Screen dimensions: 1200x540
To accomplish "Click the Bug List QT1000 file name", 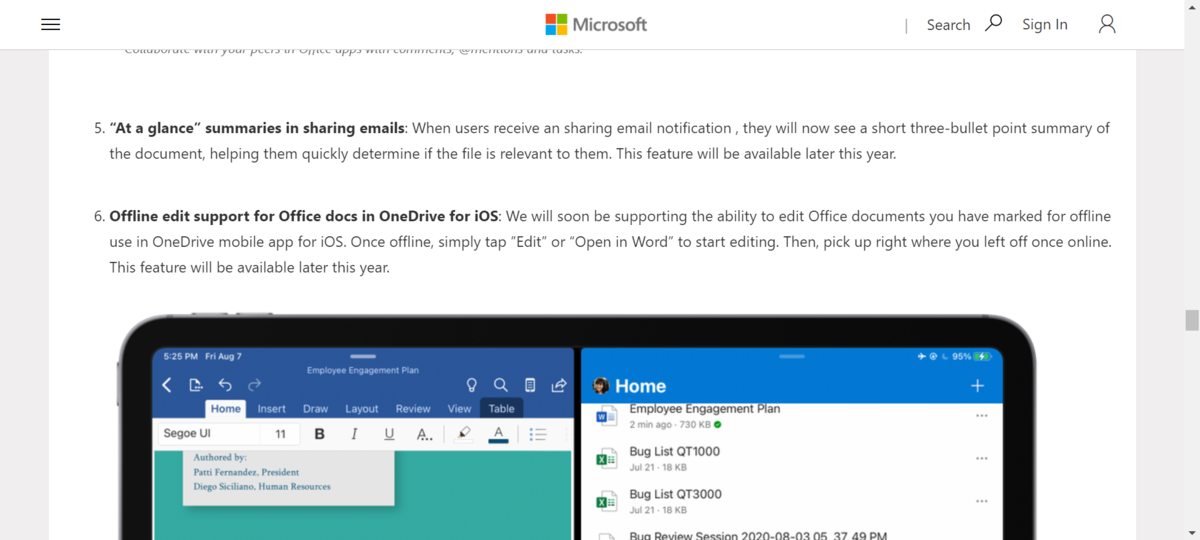I will (x=674, y=451).
